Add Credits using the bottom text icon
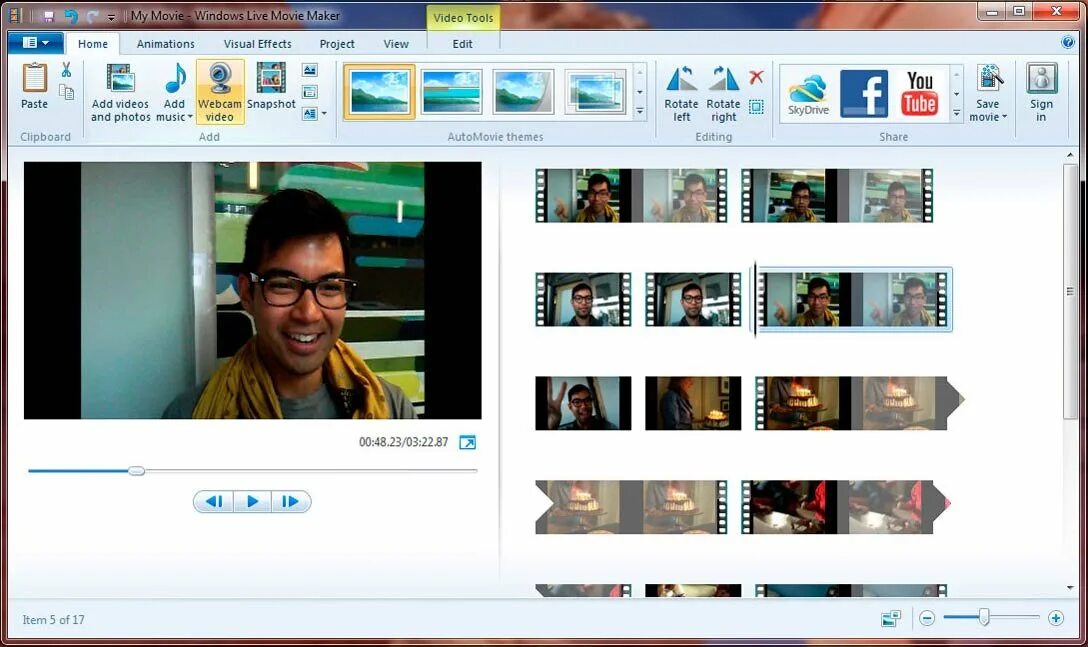1088x647 pixels. [309, 113]
